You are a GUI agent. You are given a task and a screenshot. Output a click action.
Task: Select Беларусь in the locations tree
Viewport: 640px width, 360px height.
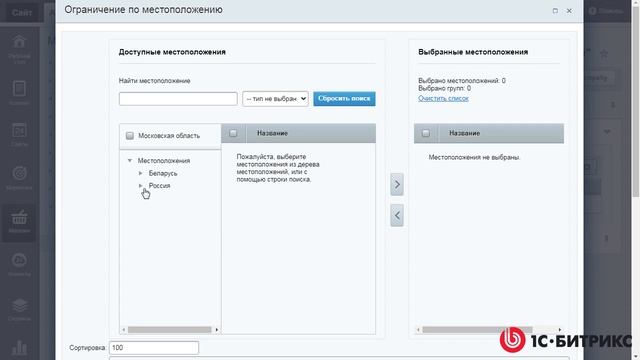[x=163, y=173]
